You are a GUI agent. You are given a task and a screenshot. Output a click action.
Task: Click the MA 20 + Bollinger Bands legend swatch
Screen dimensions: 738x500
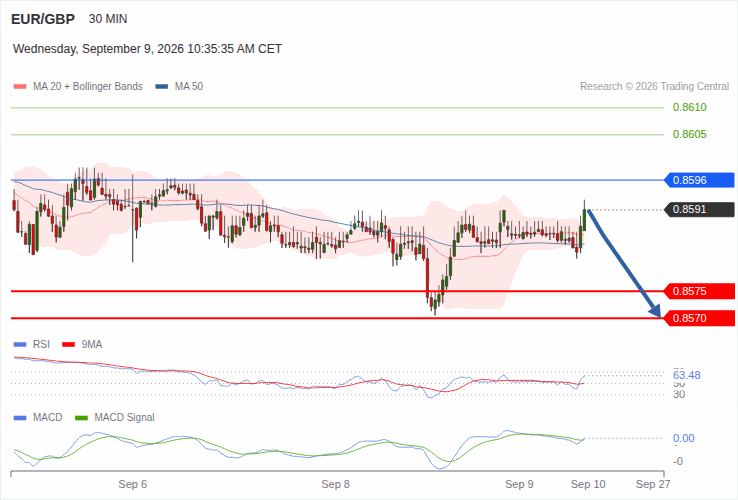click(20, 87)
